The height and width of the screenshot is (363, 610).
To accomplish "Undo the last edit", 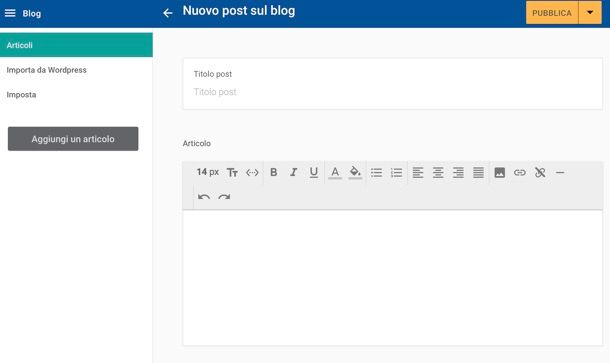I will point(204,197).
